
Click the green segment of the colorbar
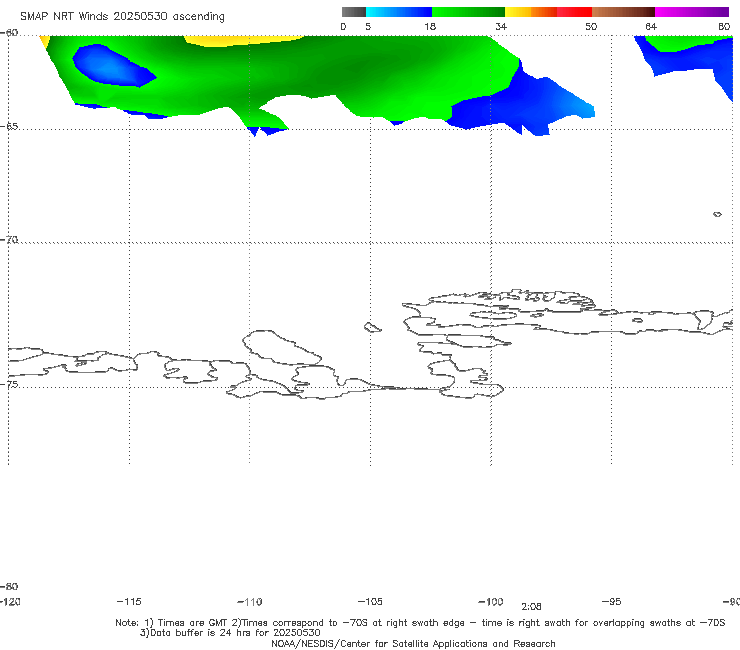(x=468, y=12)
